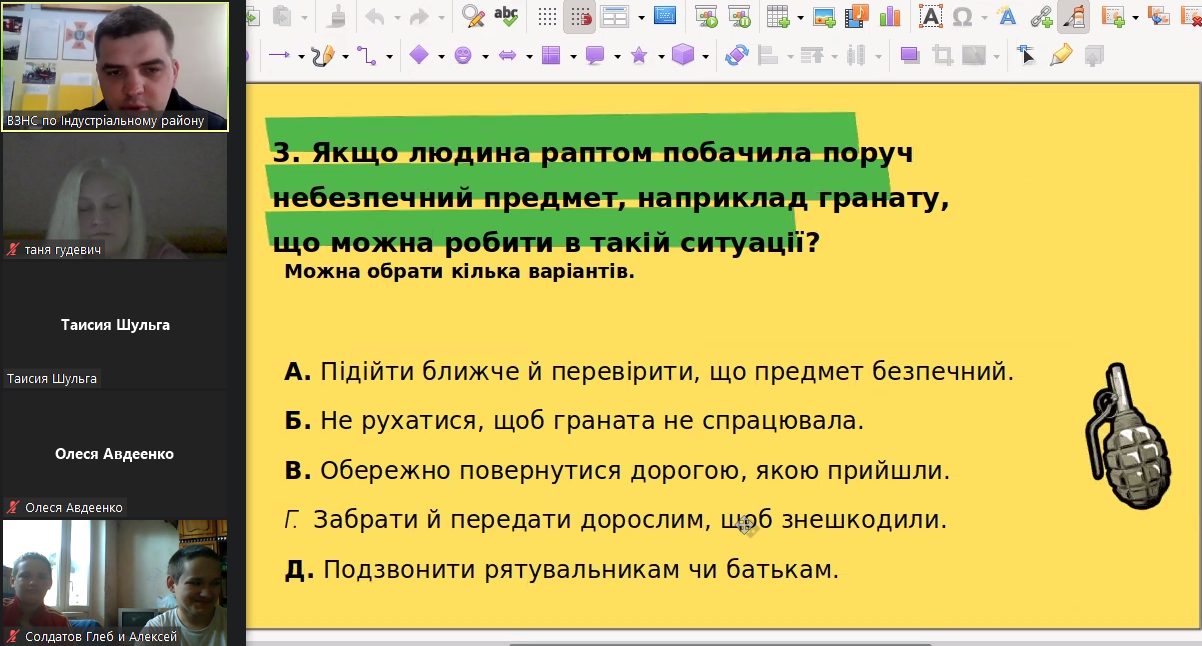Click answer Д. Подзвонити рятувальникам text
The height and width of the screenshot is (646, 1202).
561,570
